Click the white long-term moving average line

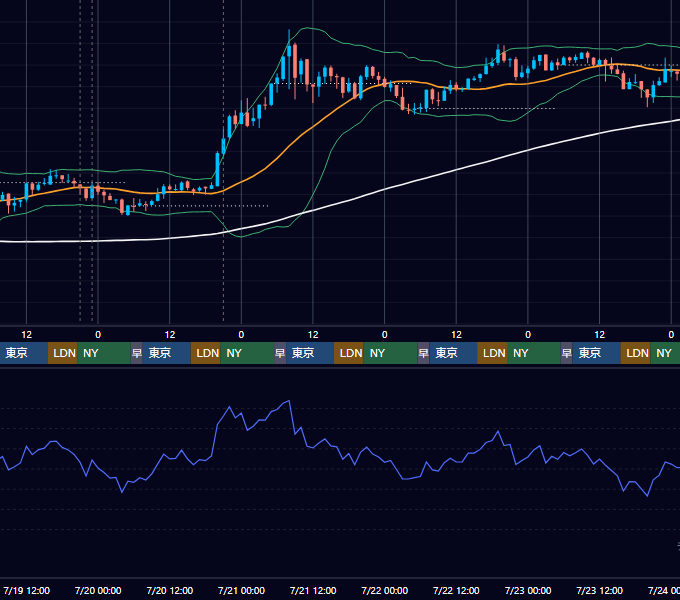point(385,189)
